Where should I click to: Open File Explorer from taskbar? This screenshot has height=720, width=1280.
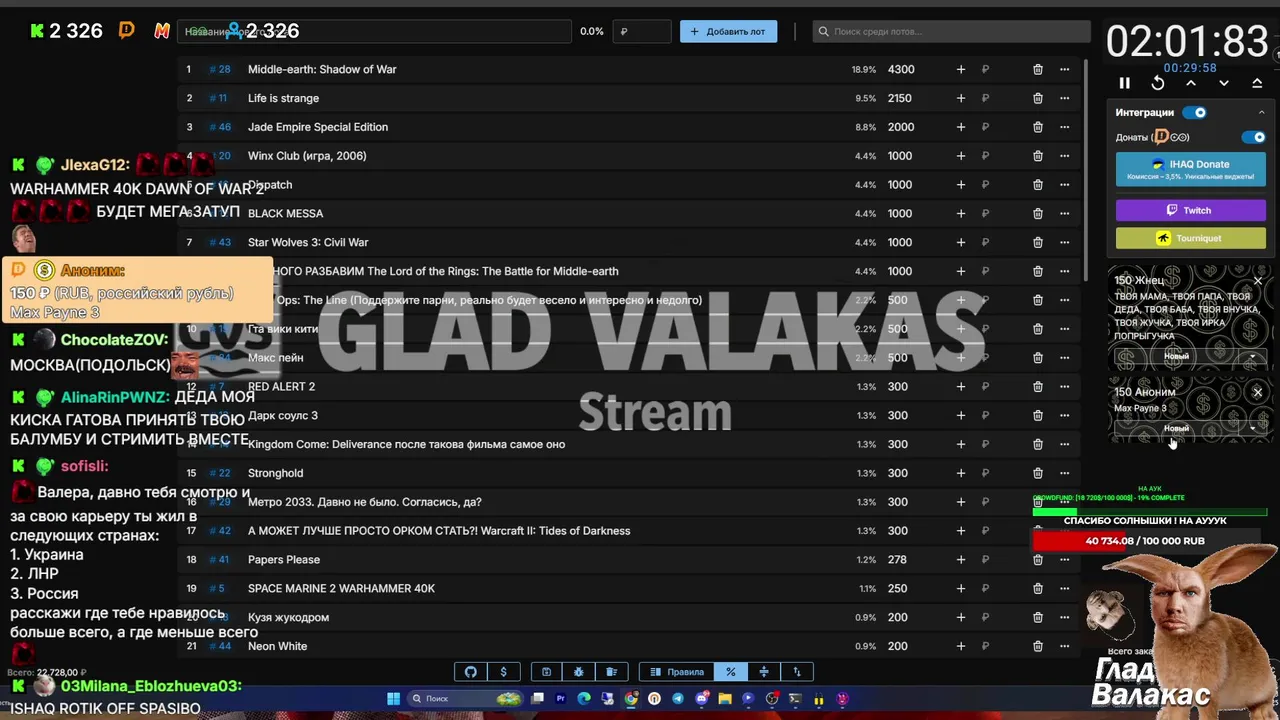(x=725, y=699)
